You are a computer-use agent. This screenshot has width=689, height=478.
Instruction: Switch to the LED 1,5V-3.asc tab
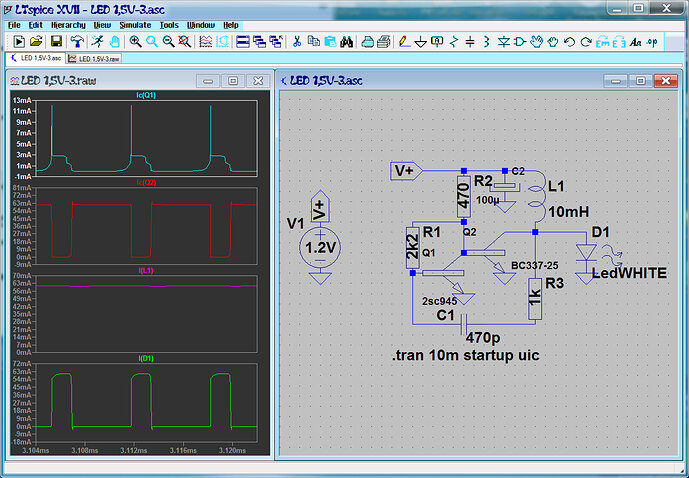(x=36, y=58)
